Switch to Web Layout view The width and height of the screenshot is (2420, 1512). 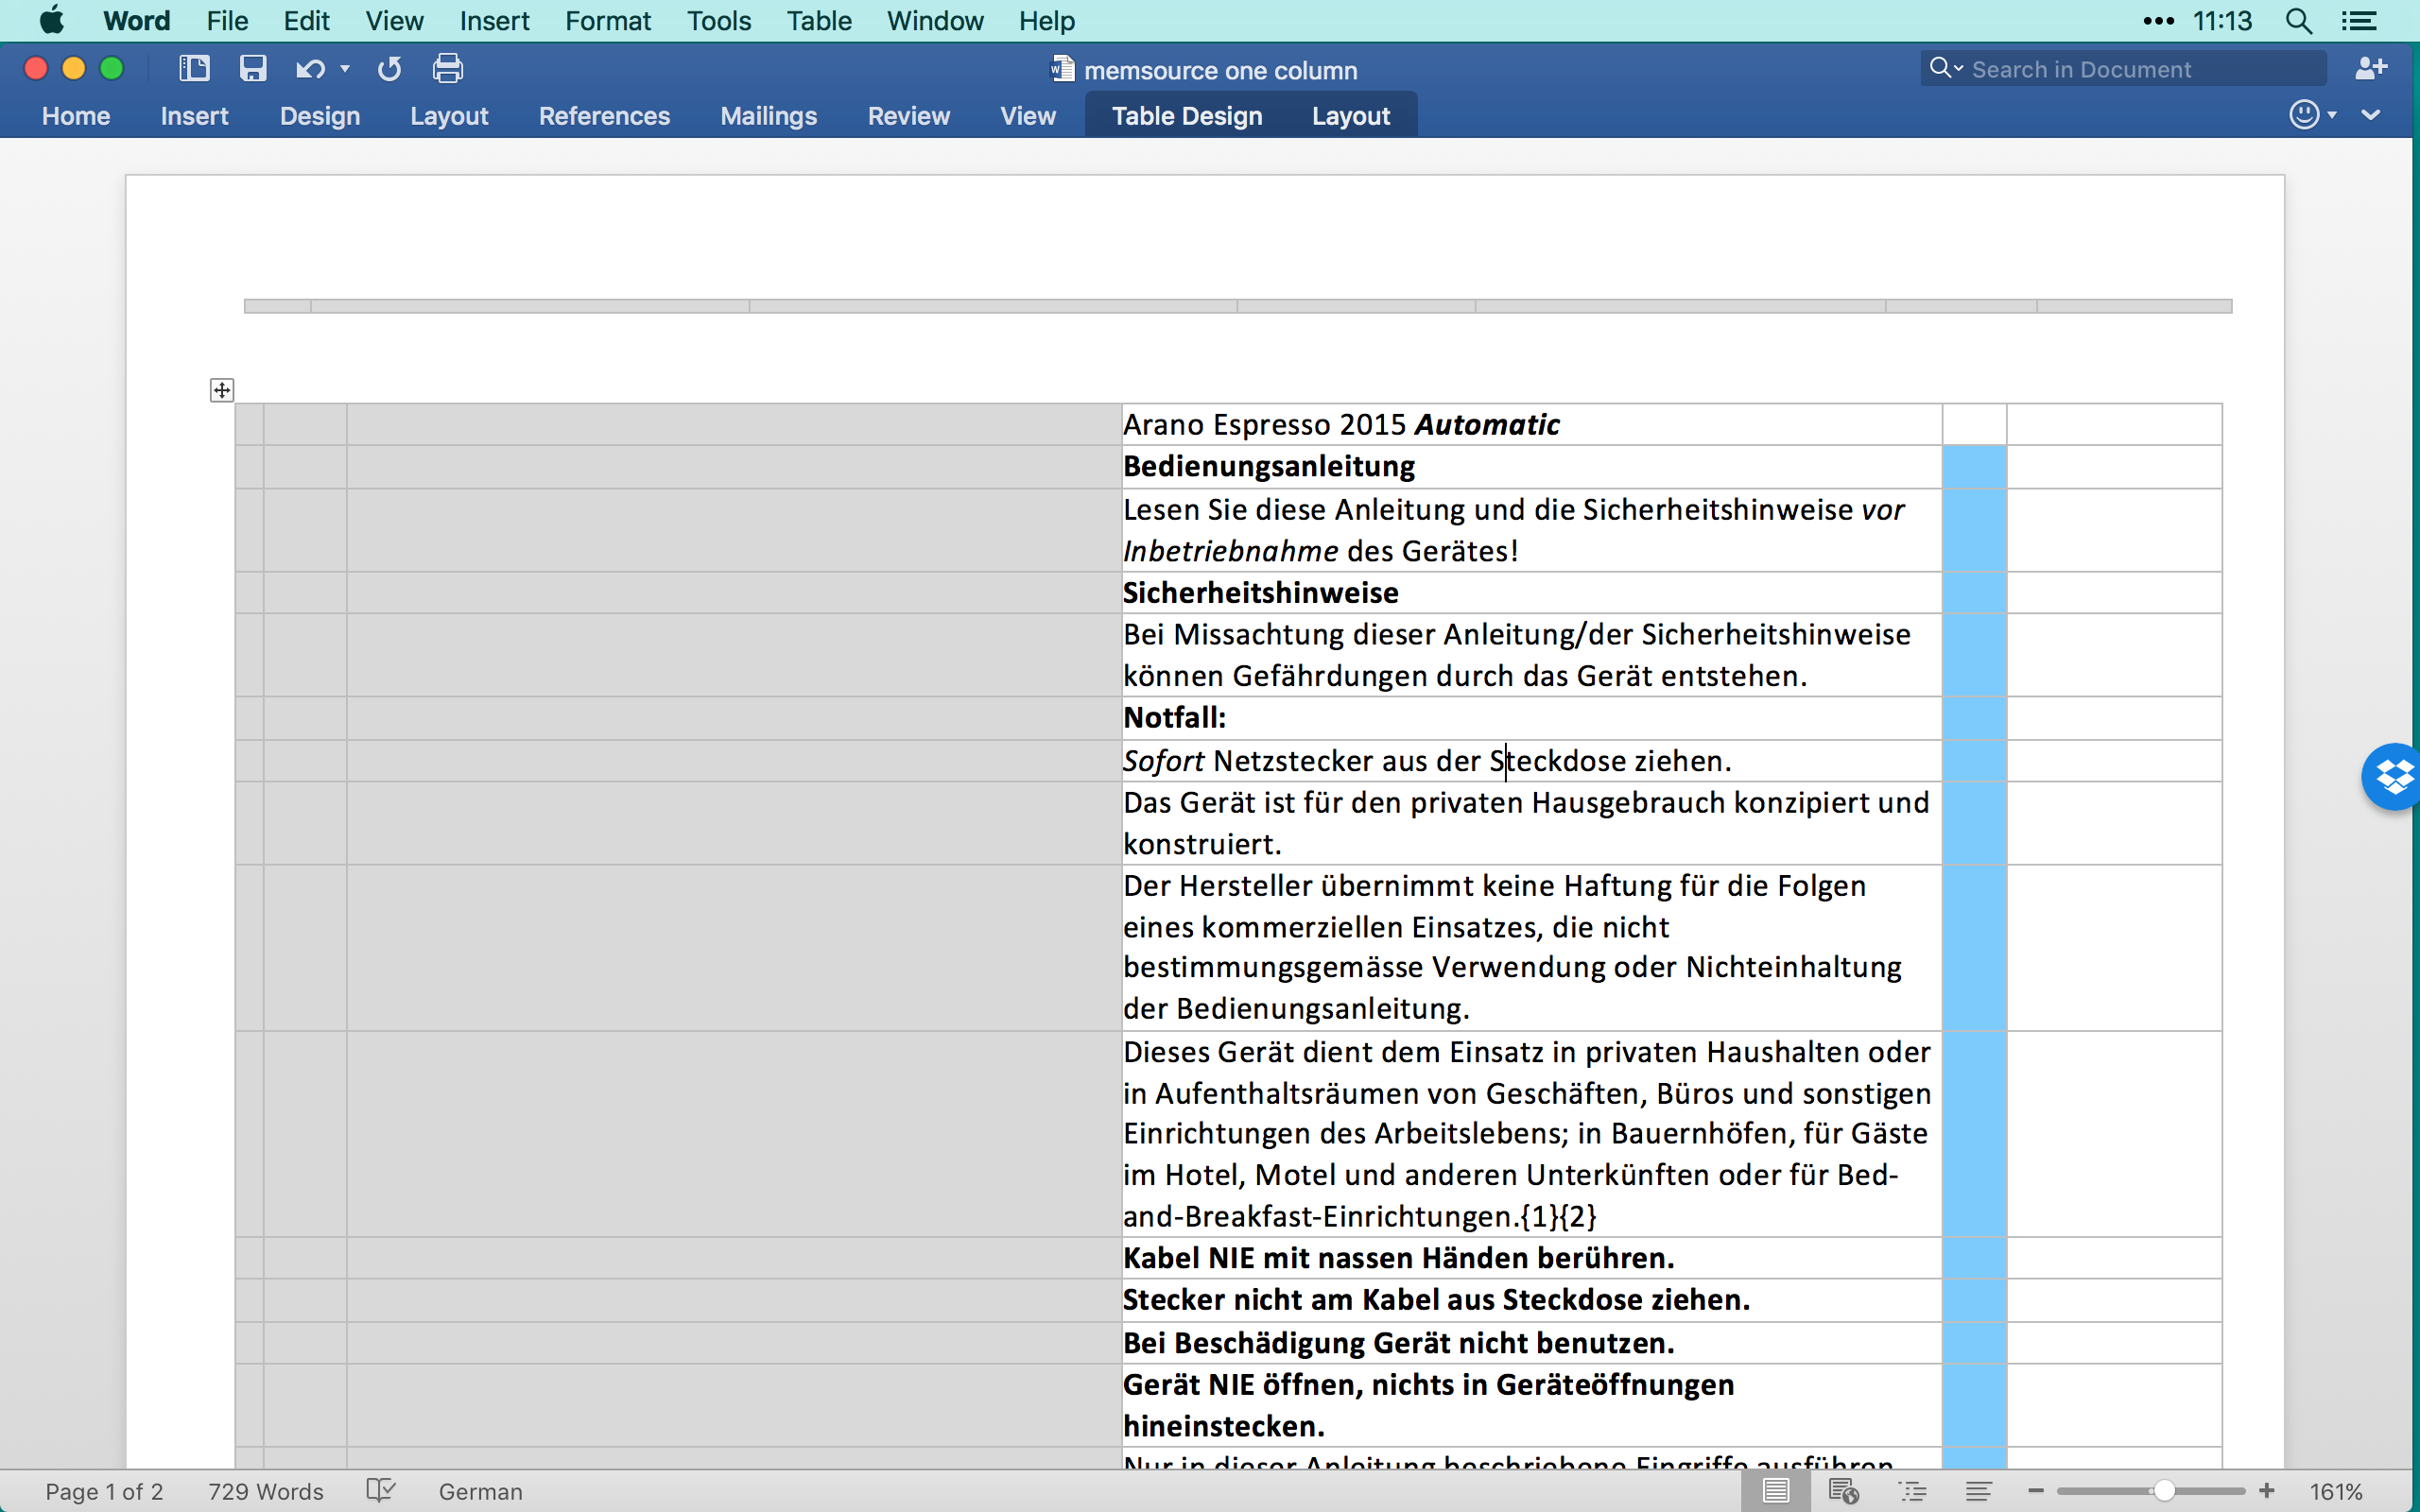1843,1491
